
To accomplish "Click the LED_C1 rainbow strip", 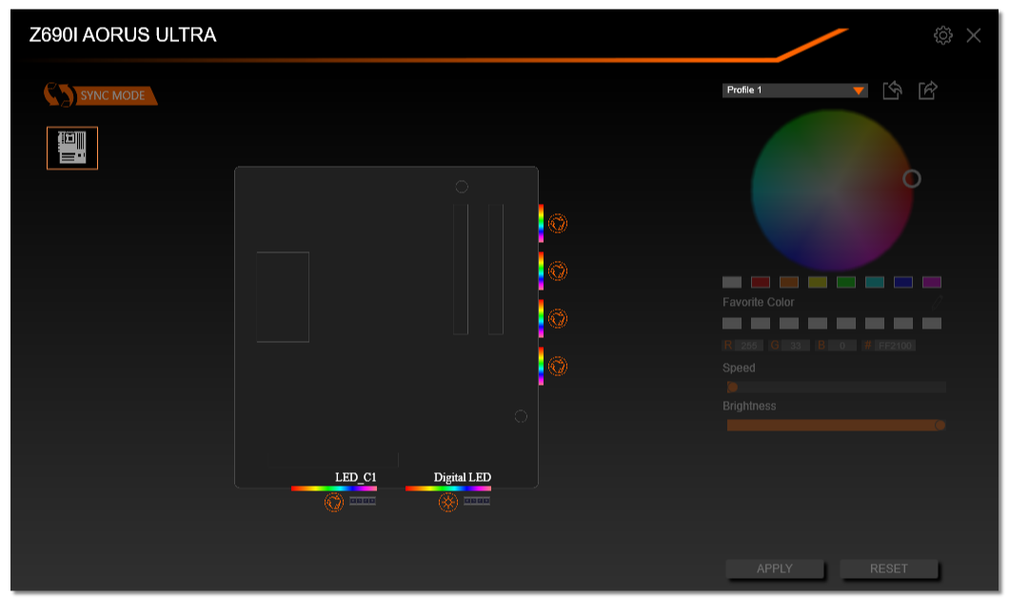I will coord(333,489).
